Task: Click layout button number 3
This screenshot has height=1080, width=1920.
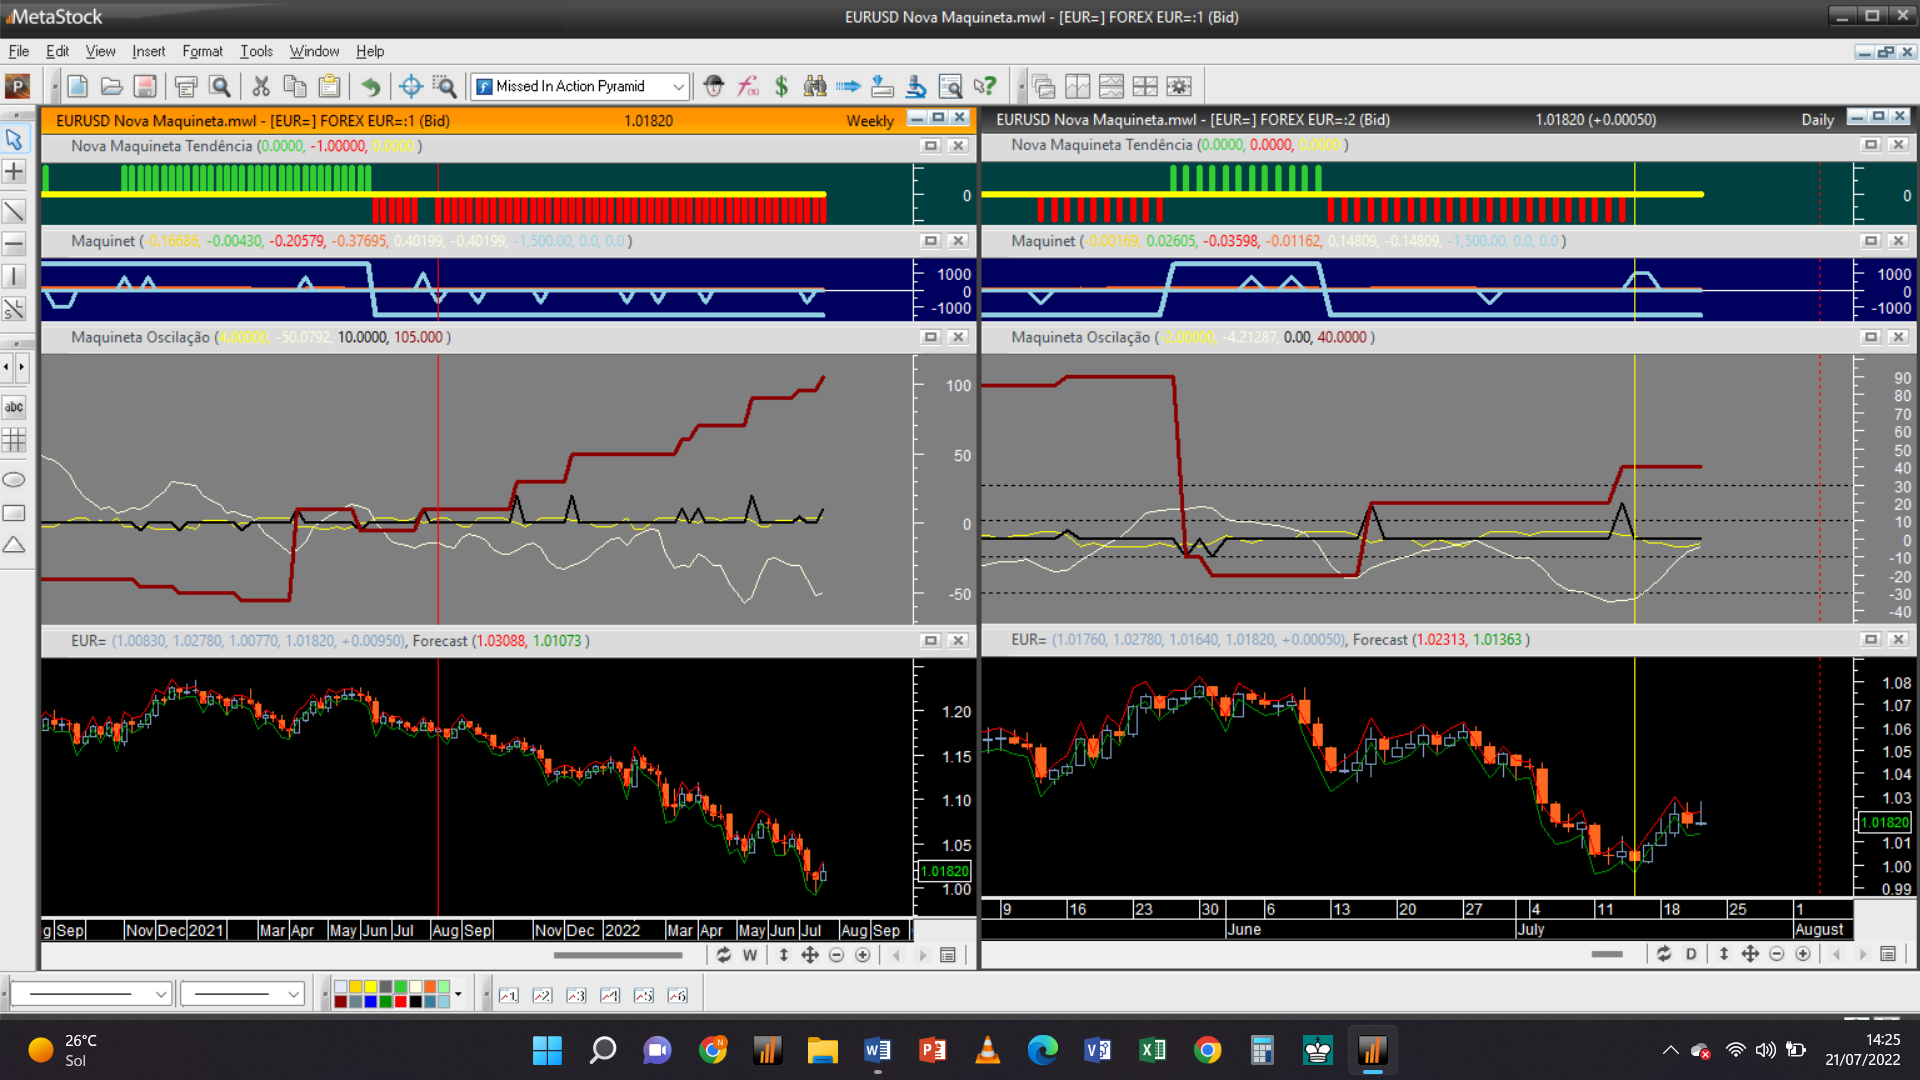Action: click(576, 995)
